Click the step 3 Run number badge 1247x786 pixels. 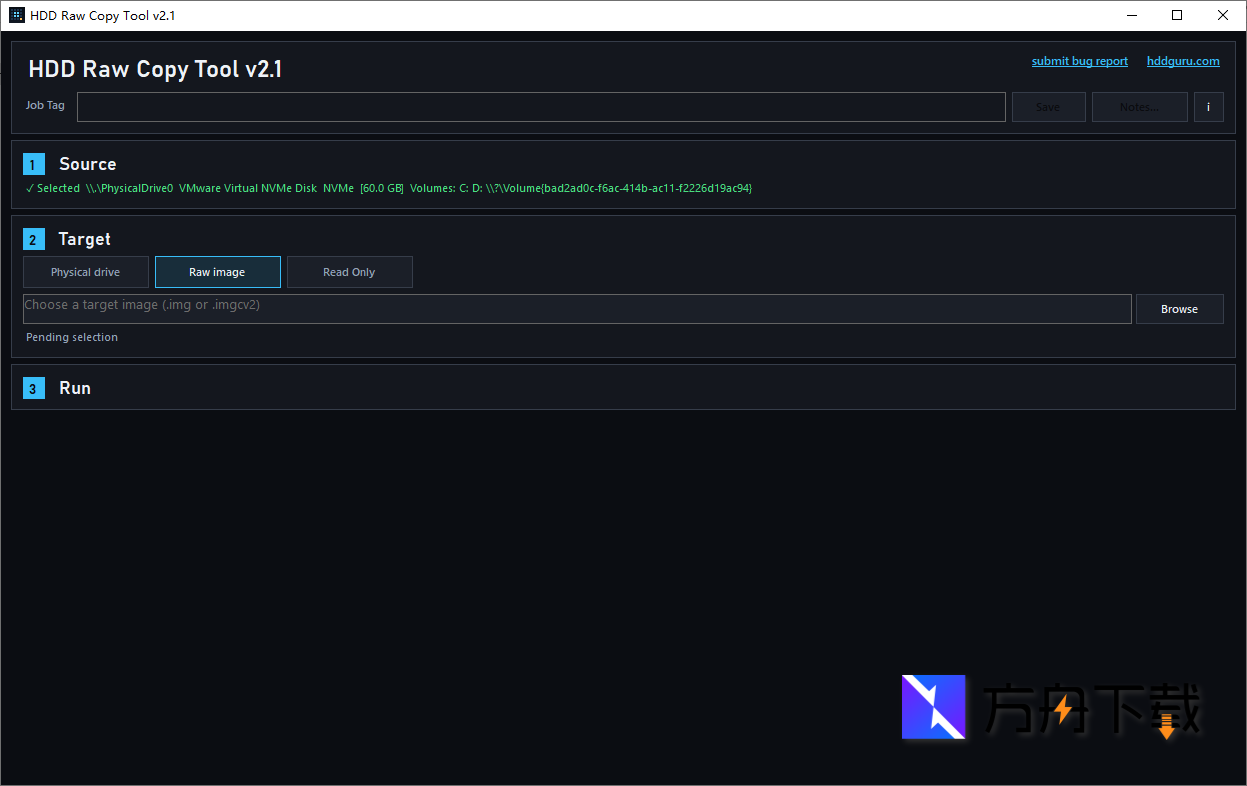click(x=34, y=389)
